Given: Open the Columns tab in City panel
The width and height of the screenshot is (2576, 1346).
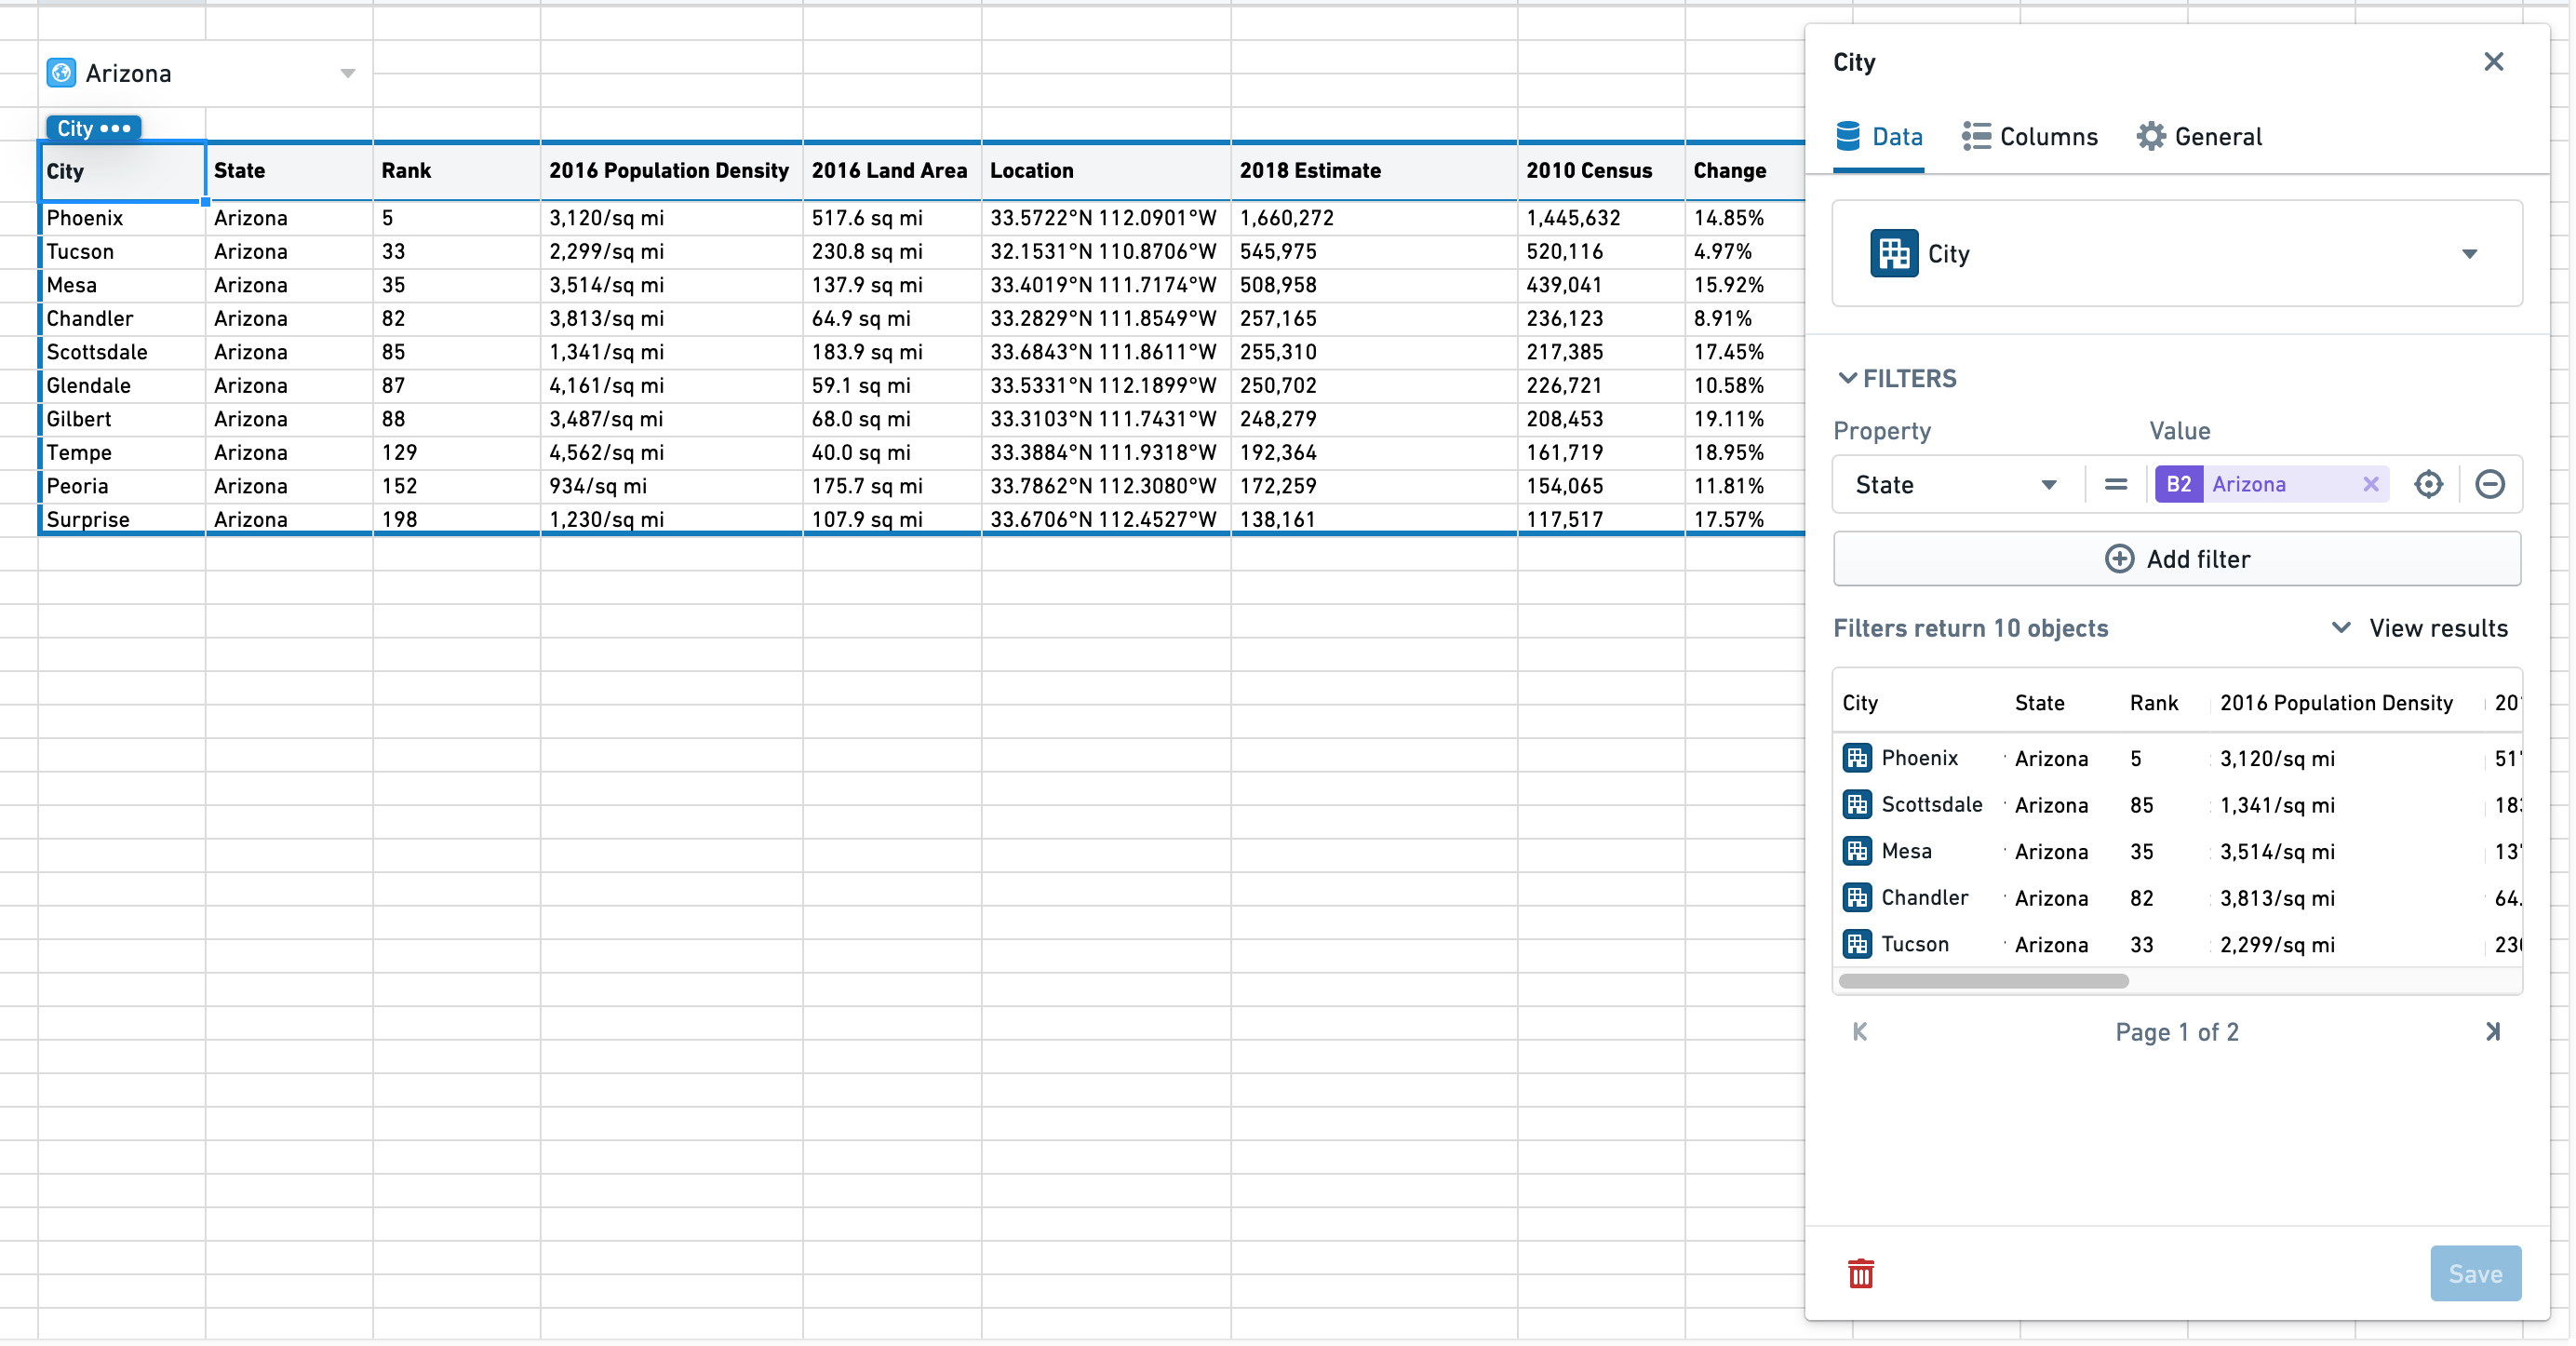Looking at the screenshot, I should (x=2031, y=136).
